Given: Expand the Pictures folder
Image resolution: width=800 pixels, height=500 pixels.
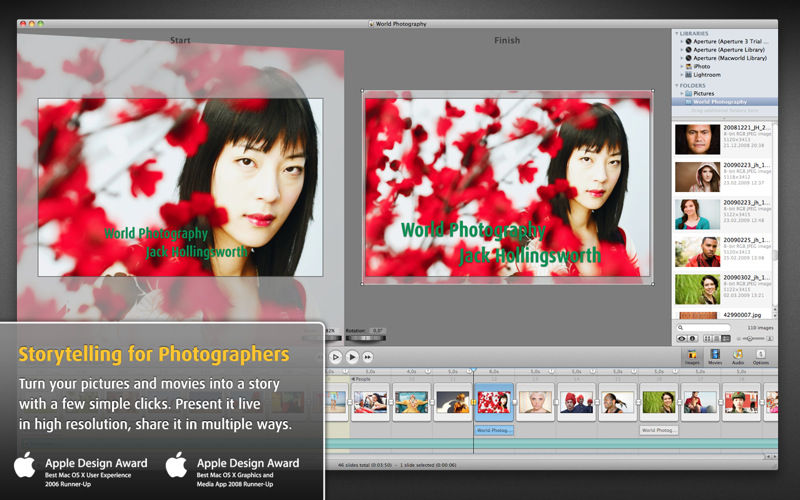Looking at the screenshot, I should point(682,93).
